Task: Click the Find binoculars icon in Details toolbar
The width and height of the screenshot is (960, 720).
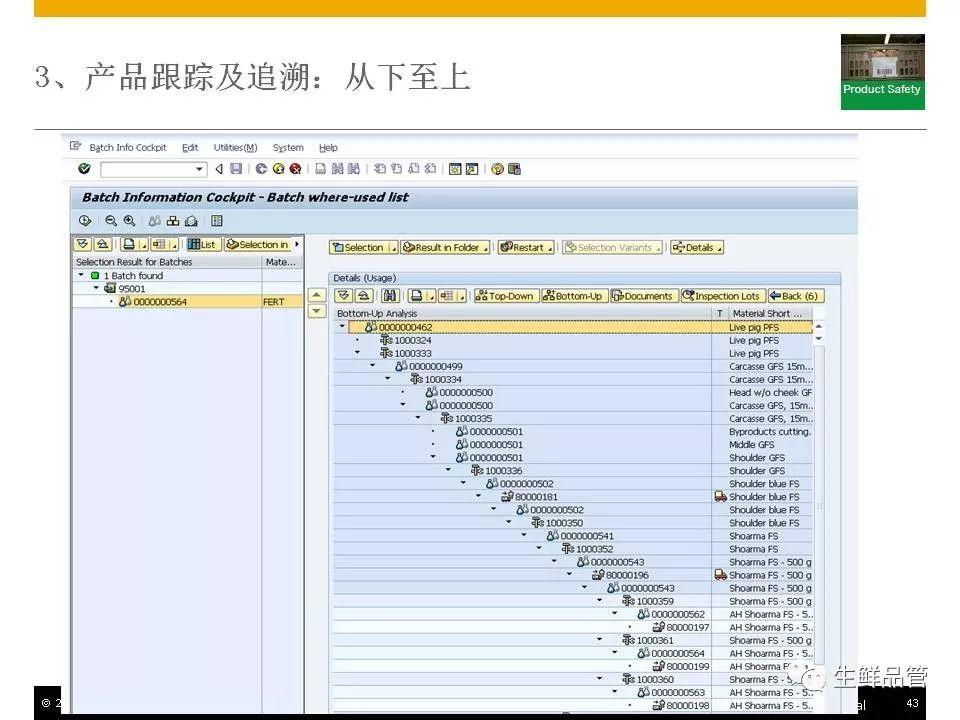Action: coord(389,296)
